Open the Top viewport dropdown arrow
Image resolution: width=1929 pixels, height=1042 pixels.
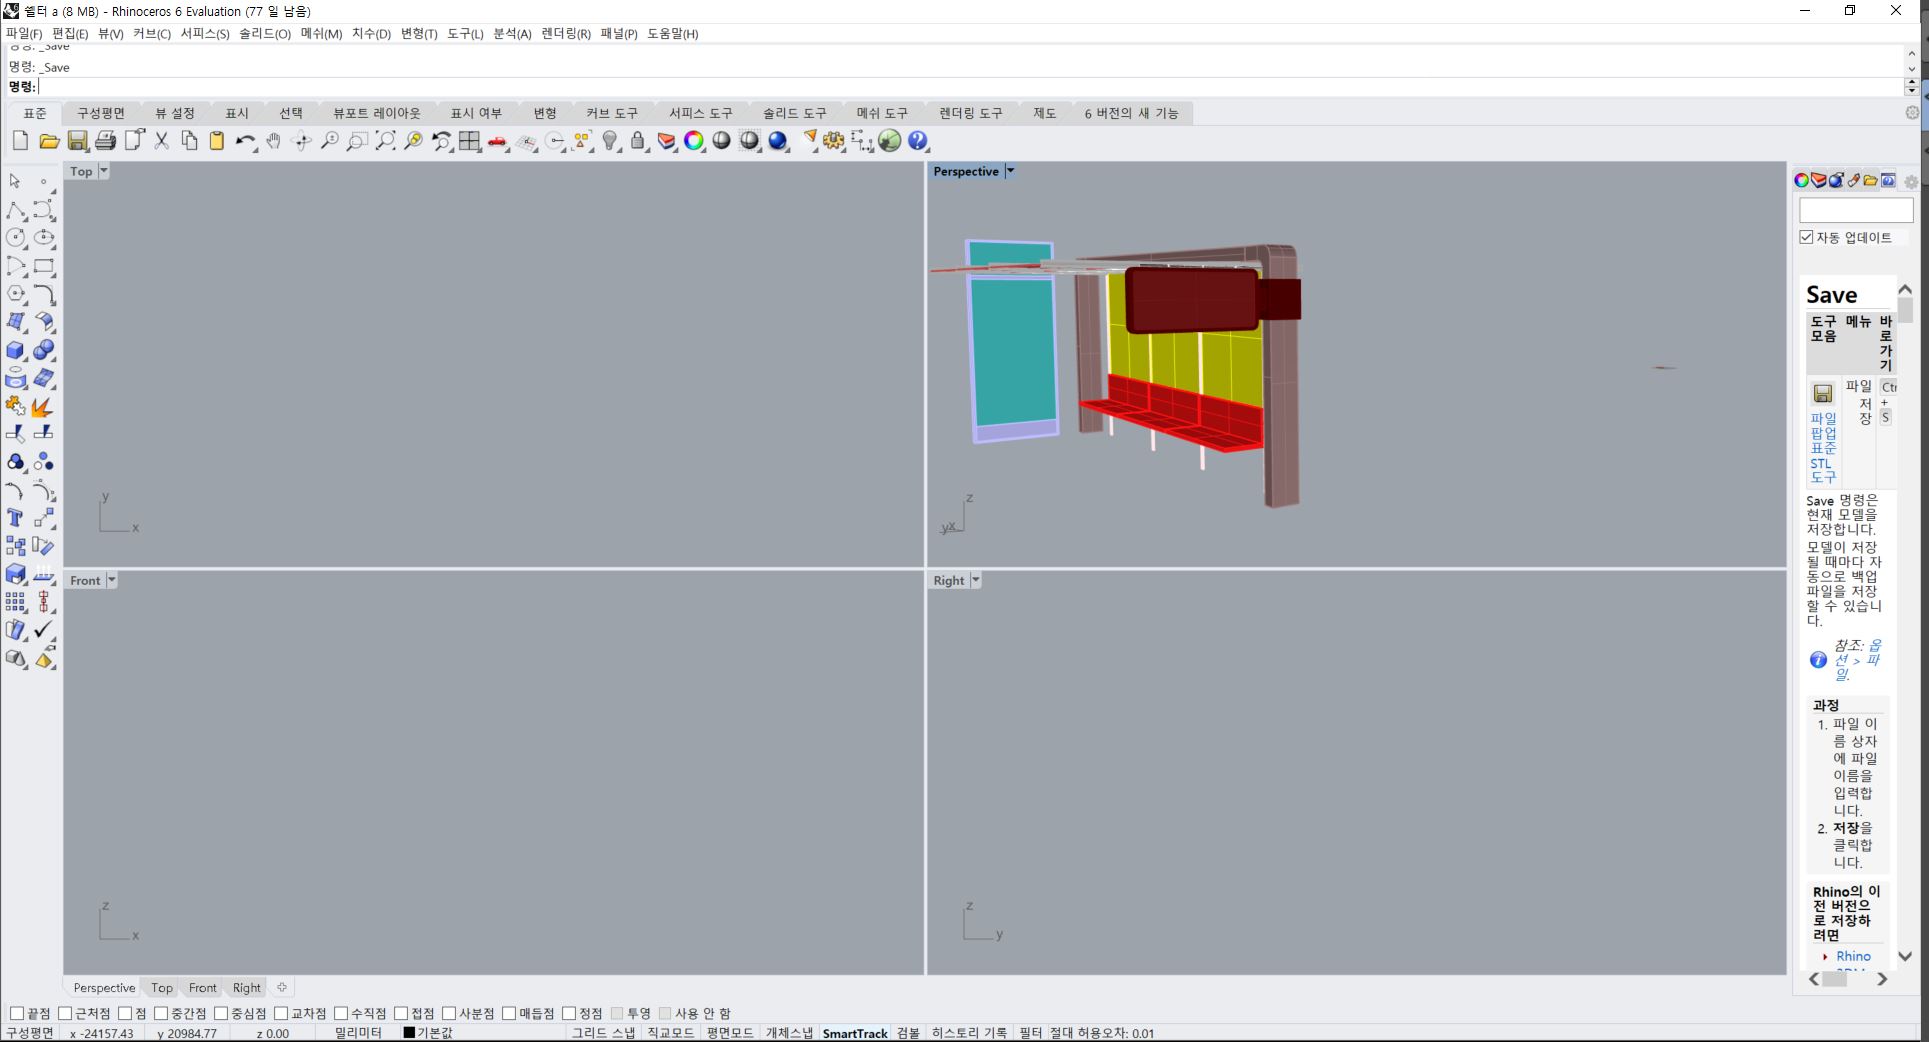coord(104,171)
